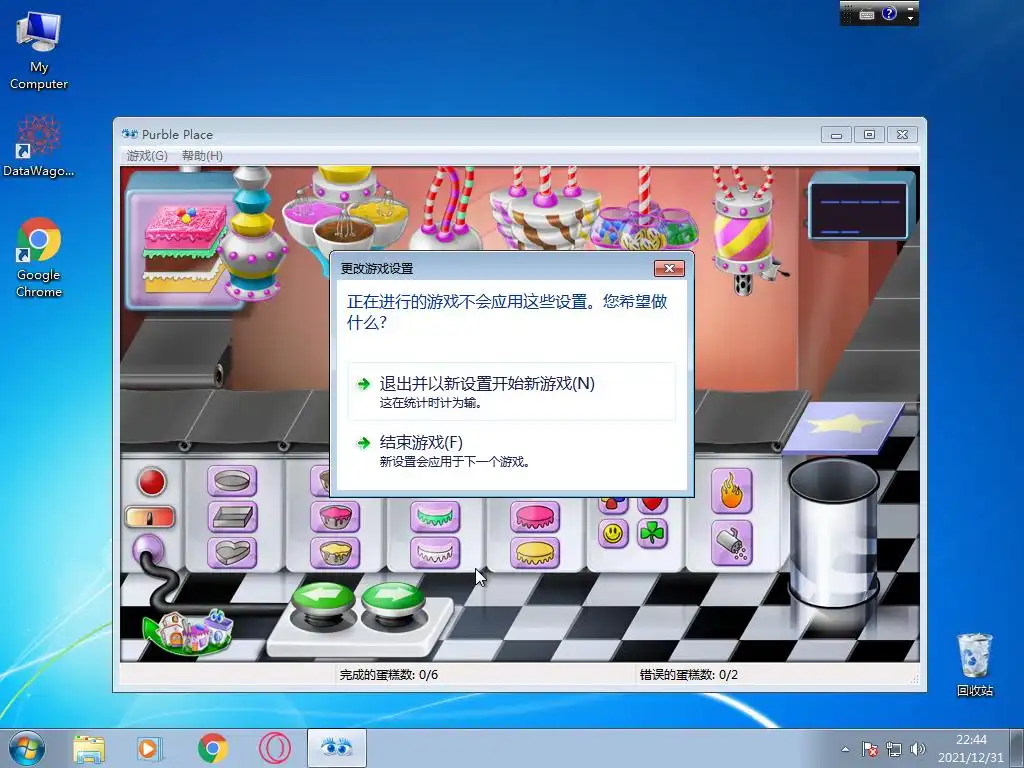Viewport: 1024px width, 768px height.
Task: Launch media player from taskbar
Action: (x=149, y=748)
